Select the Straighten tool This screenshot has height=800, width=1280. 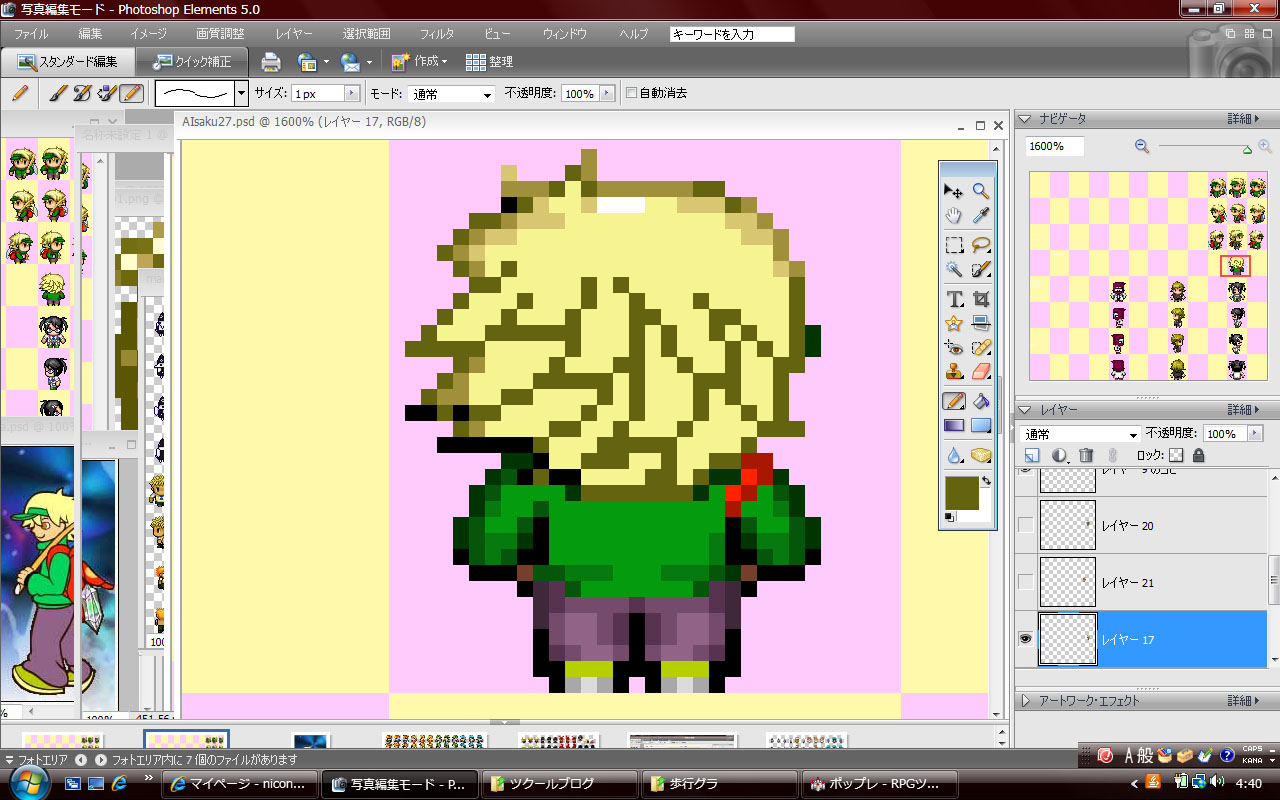(981, 322)
